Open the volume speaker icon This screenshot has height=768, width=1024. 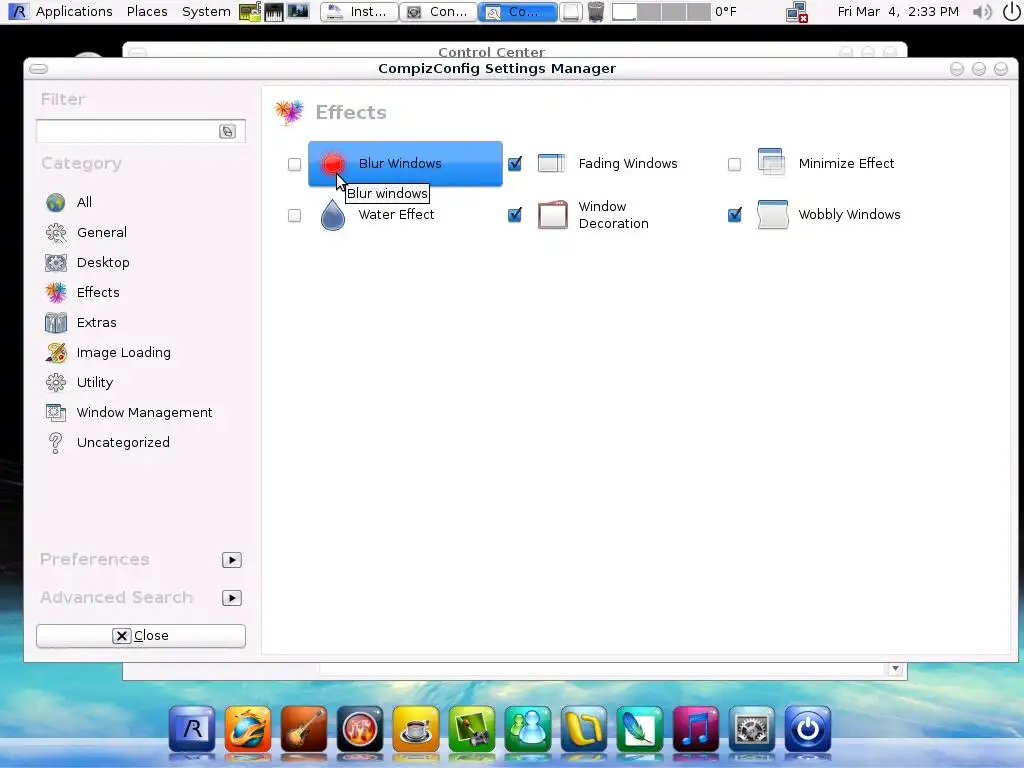(982, 12)
